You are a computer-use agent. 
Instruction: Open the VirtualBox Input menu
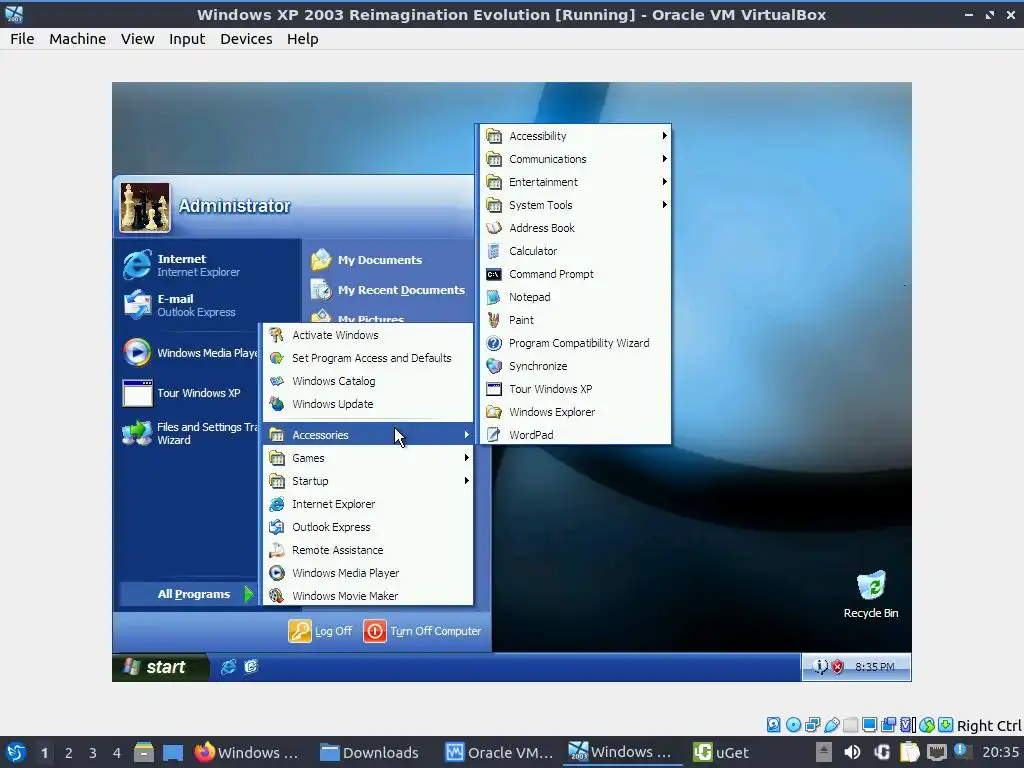[187, 39]
